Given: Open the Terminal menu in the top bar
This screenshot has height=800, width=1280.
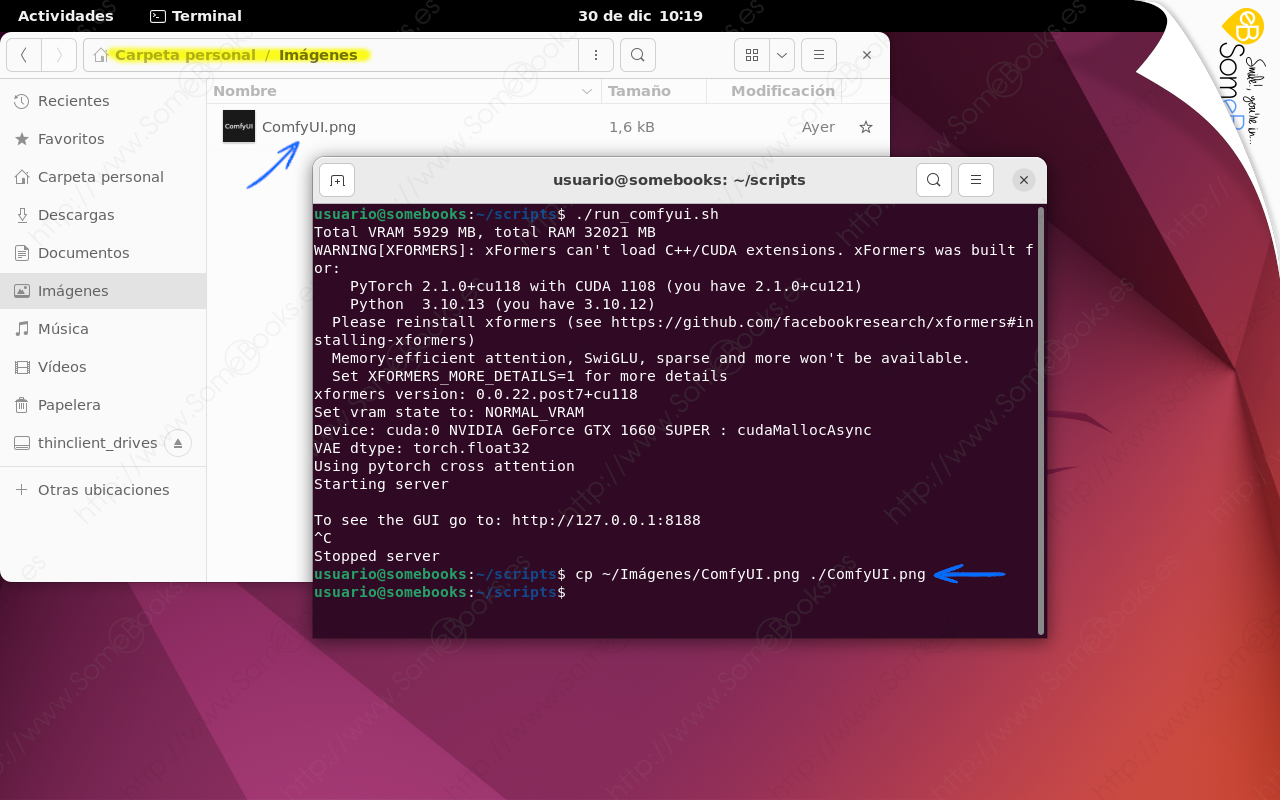Looking at the screenshot, I should [195, 15].
